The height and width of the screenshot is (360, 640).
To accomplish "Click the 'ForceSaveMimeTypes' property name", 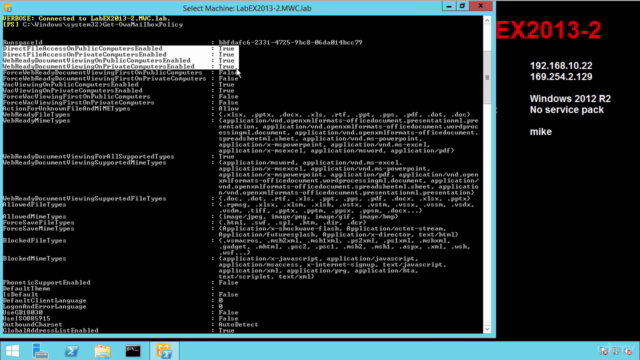I will [x=39, y=228].
